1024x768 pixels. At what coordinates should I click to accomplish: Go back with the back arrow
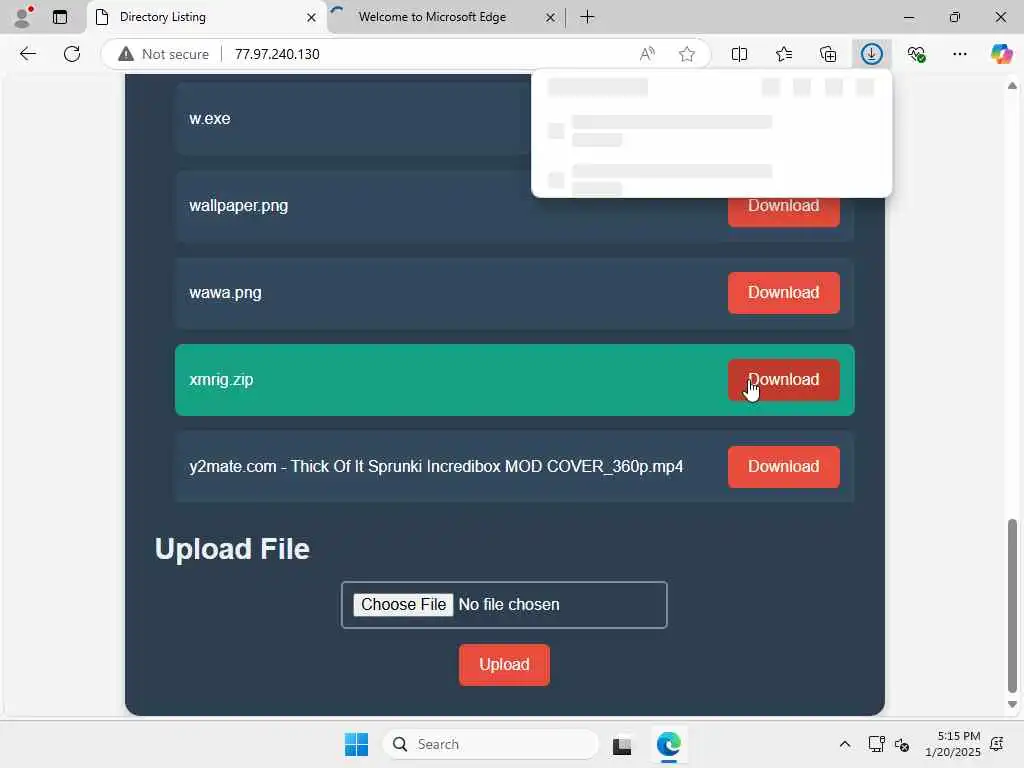(27, 54)
